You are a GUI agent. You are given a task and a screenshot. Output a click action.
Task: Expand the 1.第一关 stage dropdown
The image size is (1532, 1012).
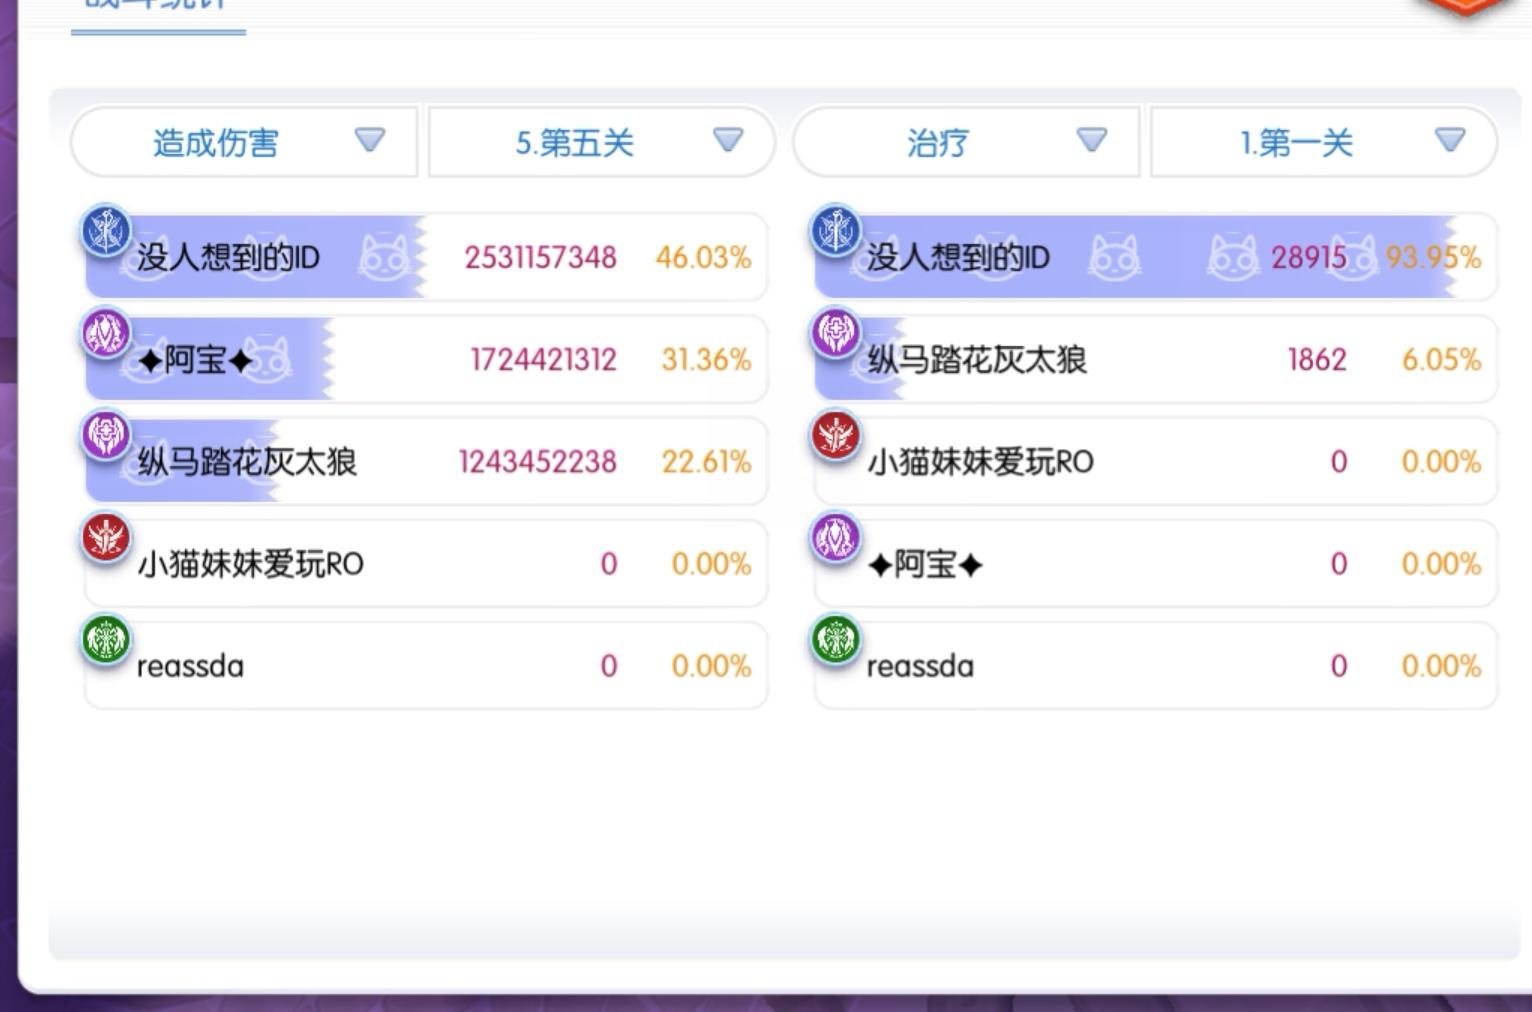click(1323, 142)
